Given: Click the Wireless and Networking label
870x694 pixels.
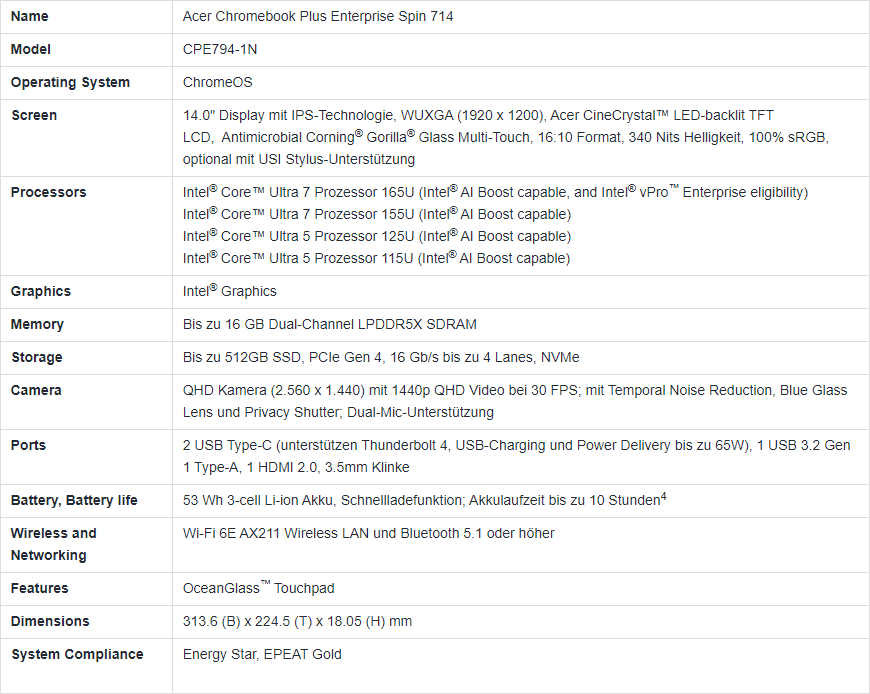Looking at the screenshot, I should (x=53, y=544).
